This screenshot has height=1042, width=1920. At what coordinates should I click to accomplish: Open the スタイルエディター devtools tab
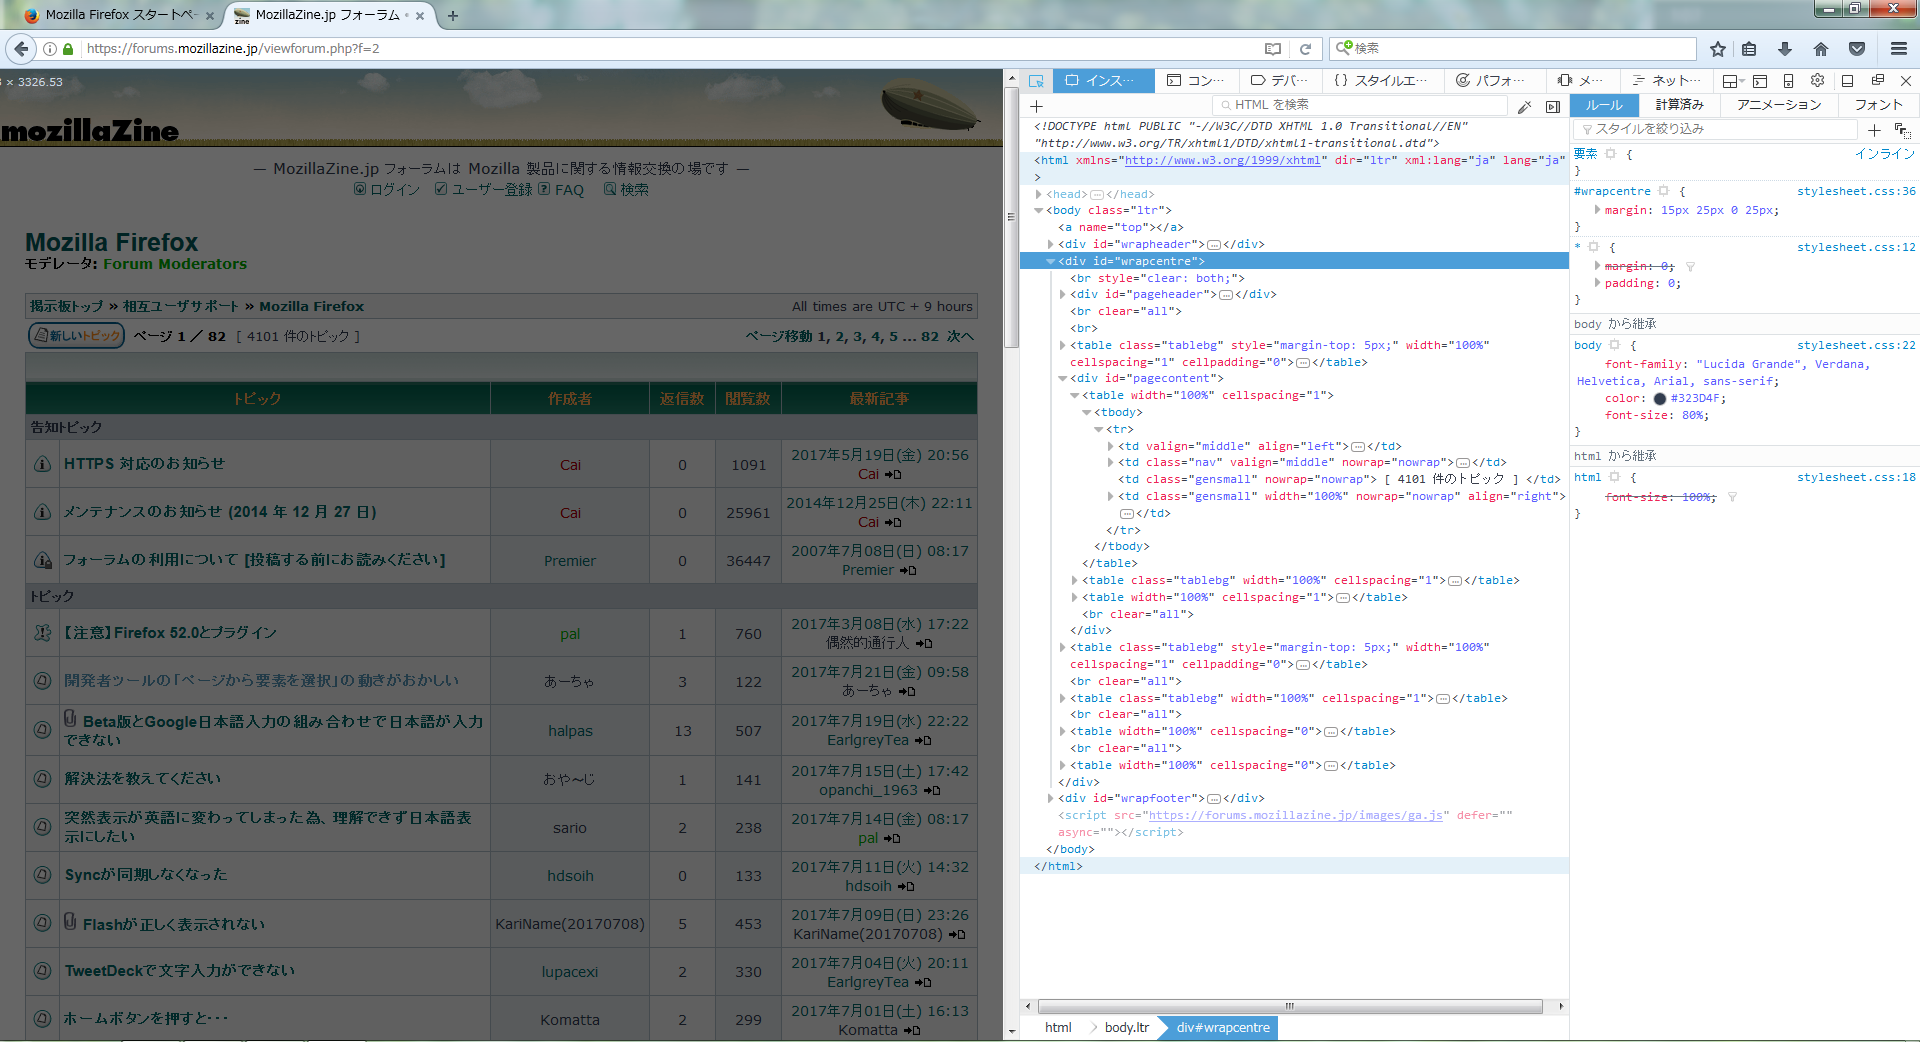[1382, 81]
